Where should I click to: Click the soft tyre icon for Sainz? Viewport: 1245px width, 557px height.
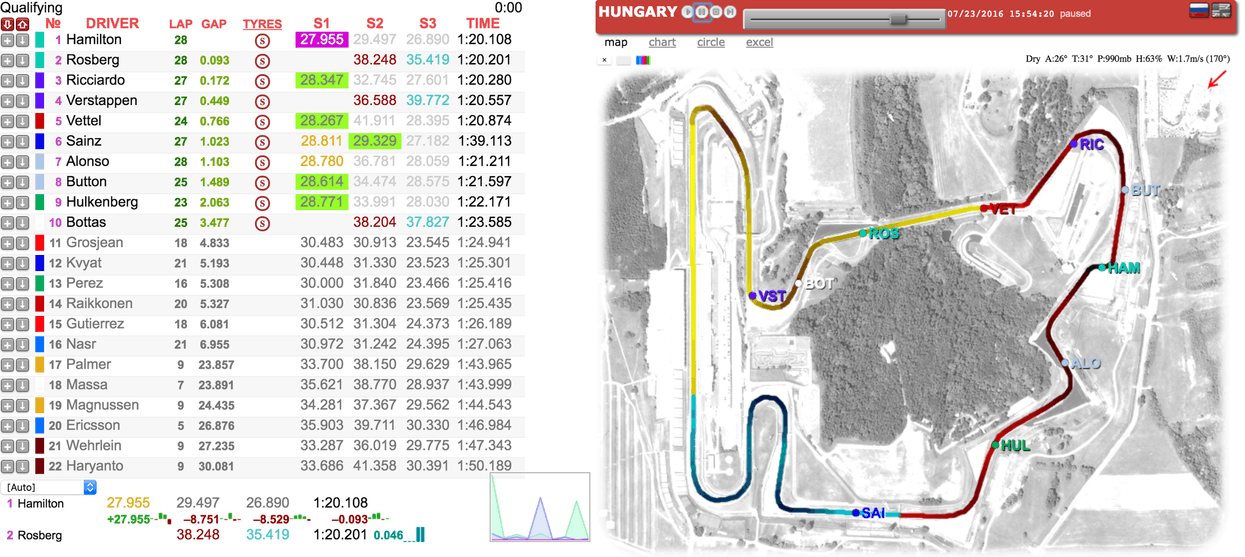click(262, 142)
